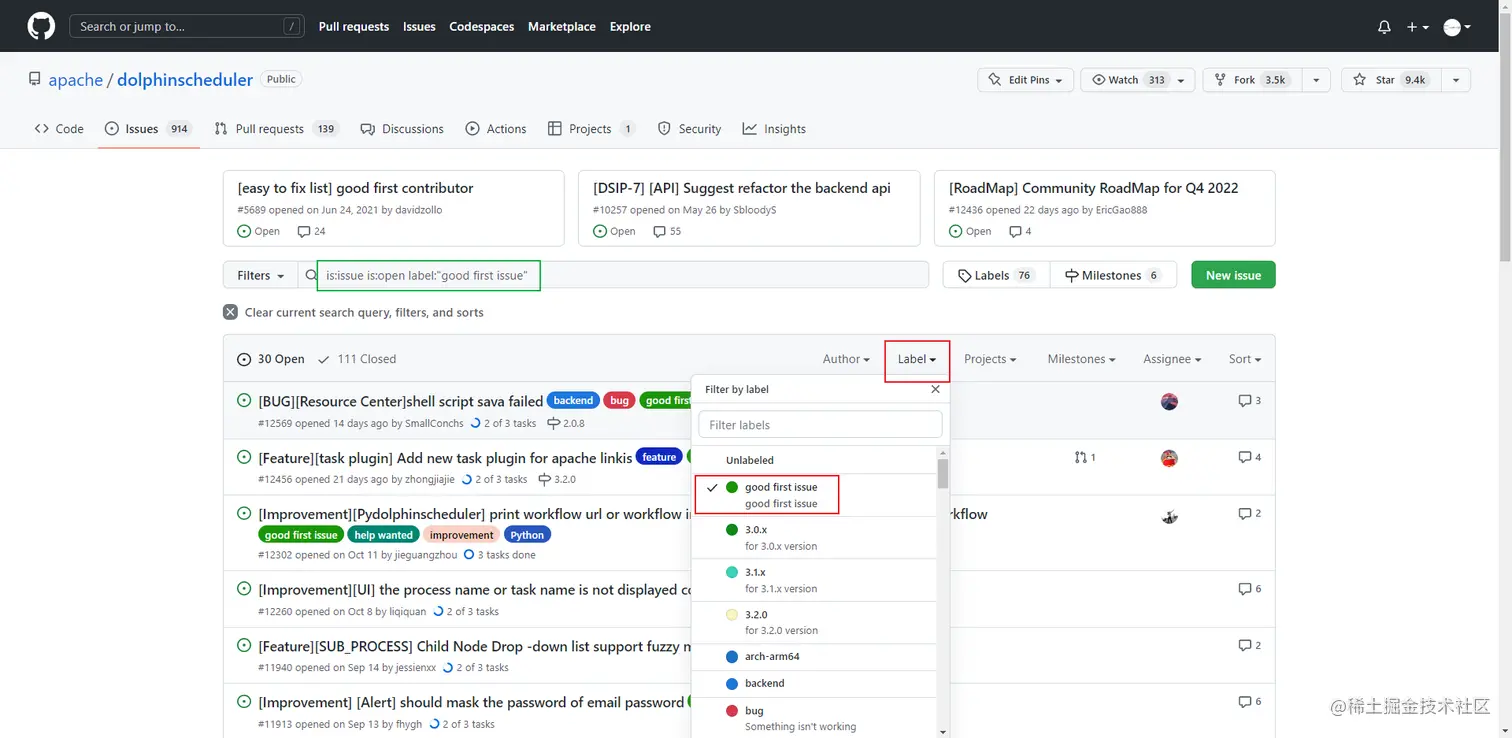The width and height of the screenshot is (1512, 738).
Task: Open the Assignee filter dropdown
Action: [x=1172, y=359]
